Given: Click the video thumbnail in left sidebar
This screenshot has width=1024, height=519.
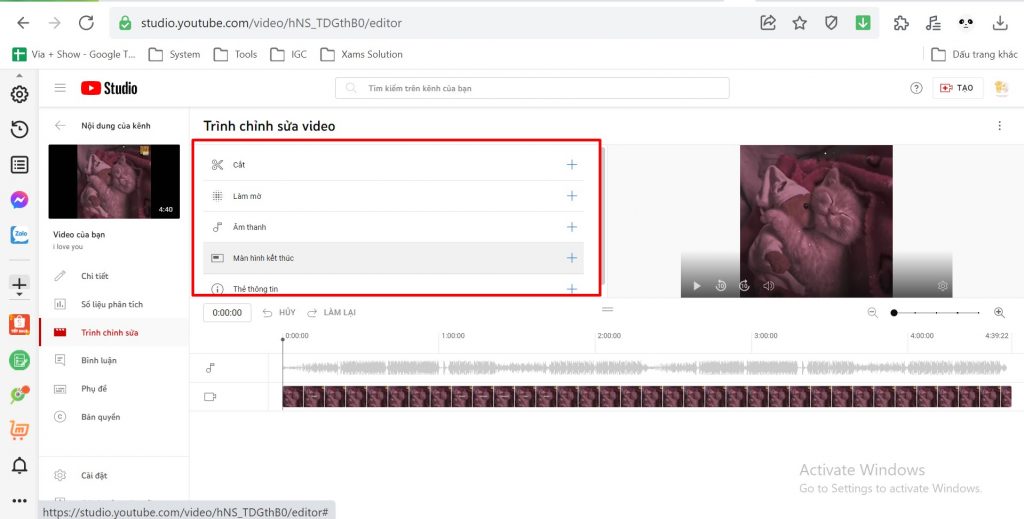Looking at the screenshot, I should (114, 181).
